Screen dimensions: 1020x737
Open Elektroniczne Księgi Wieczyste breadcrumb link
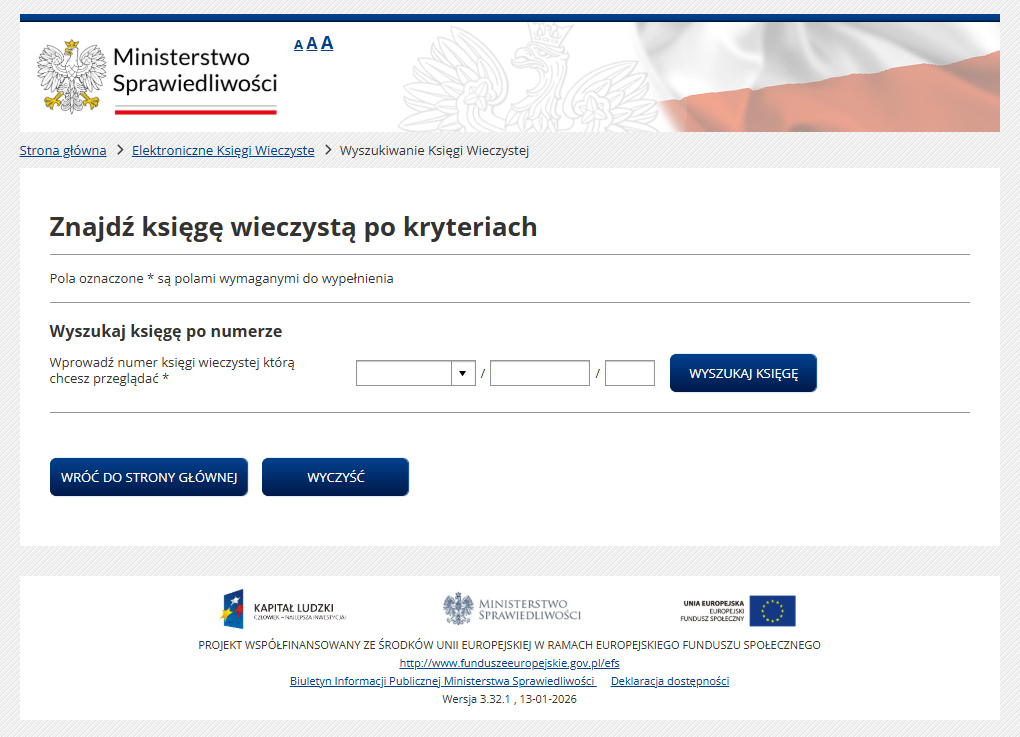coord(223,150)
